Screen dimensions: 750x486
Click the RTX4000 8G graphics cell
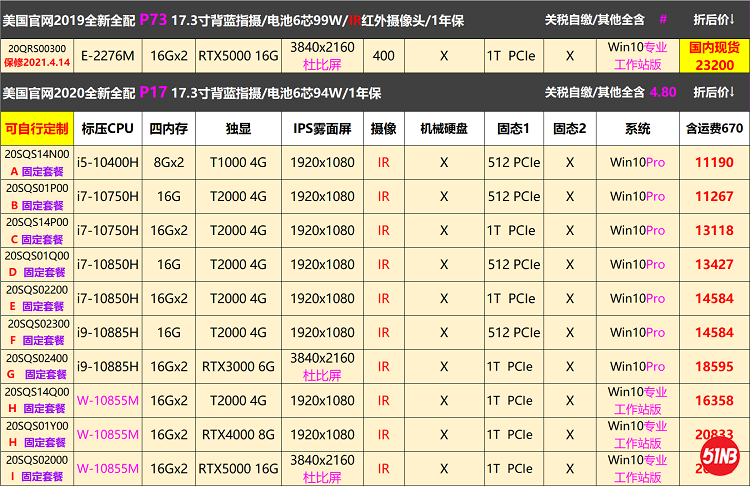click(x=237, y=434)
